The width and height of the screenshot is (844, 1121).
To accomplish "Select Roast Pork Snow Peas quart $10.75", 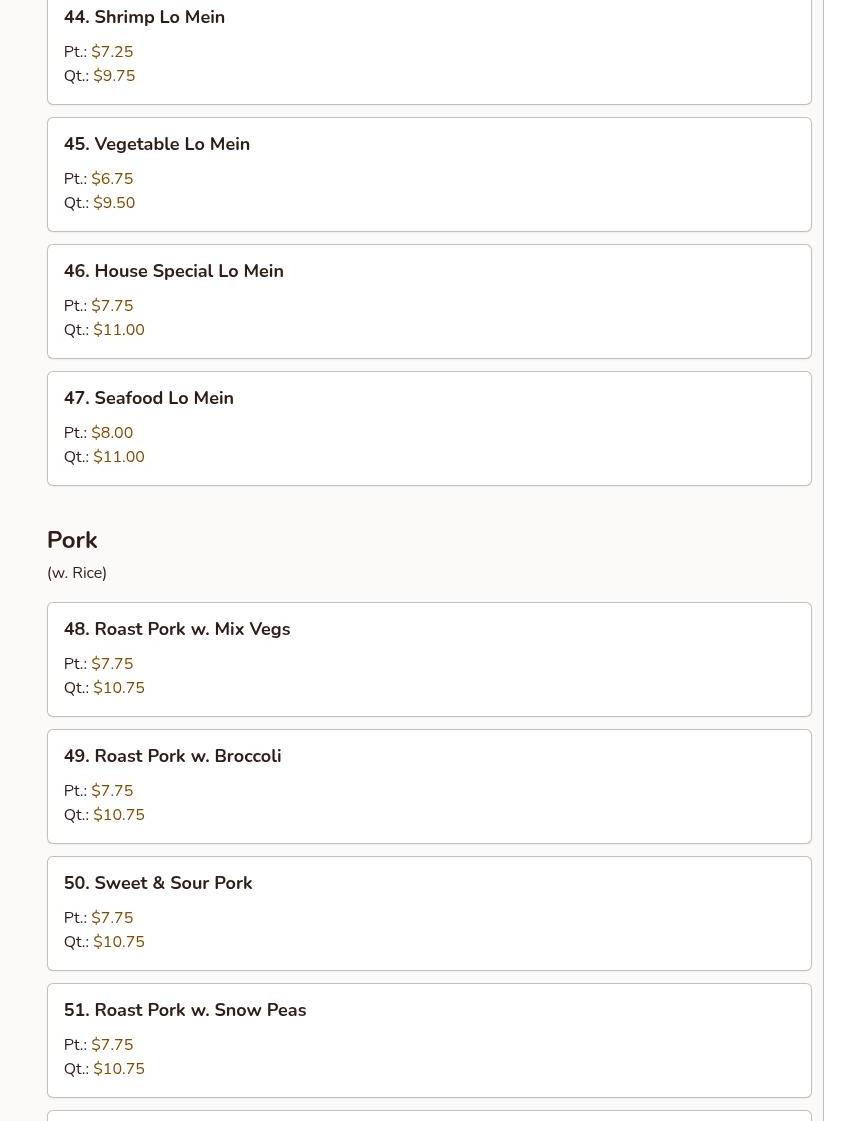I will [119, 1069].
